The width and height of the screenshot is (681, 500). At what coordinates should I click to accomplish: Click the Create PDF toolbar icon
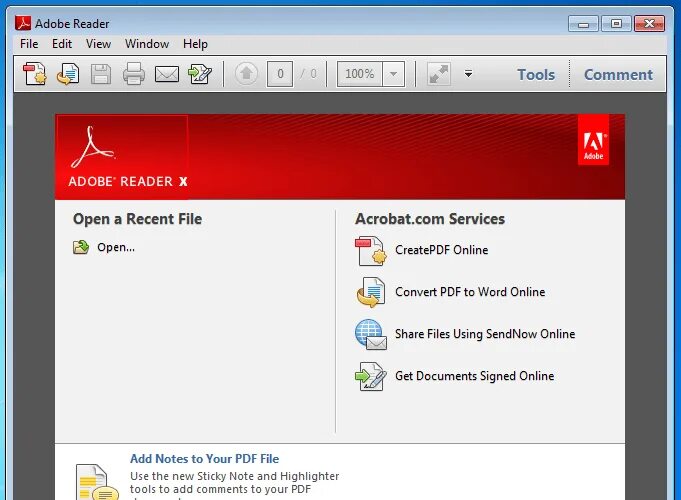pyautogui.click(x=35, y=74)
